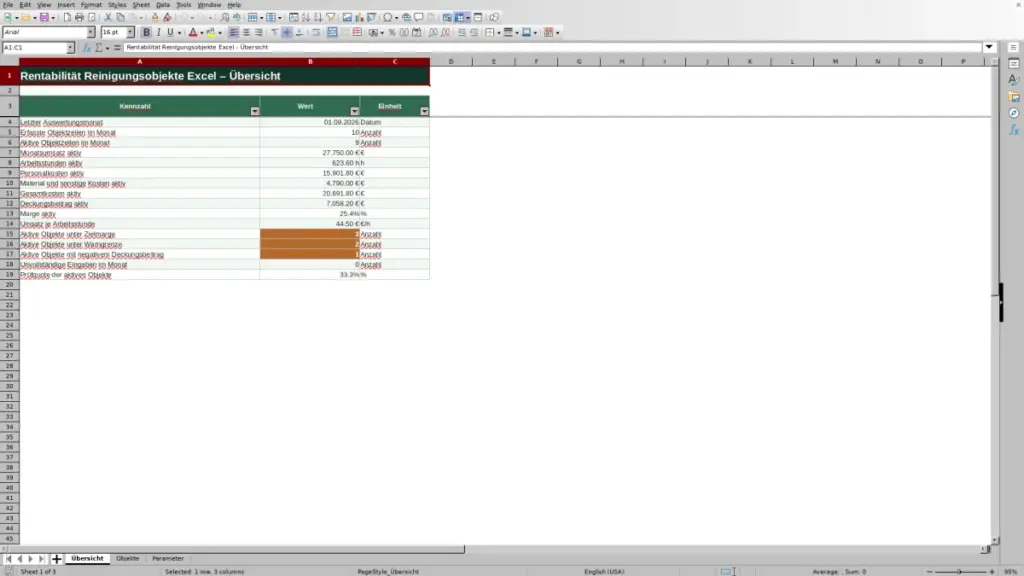Click the add new sheet plus button
Viewport: 1024px width, 576px height.
[x=56, y=559]
